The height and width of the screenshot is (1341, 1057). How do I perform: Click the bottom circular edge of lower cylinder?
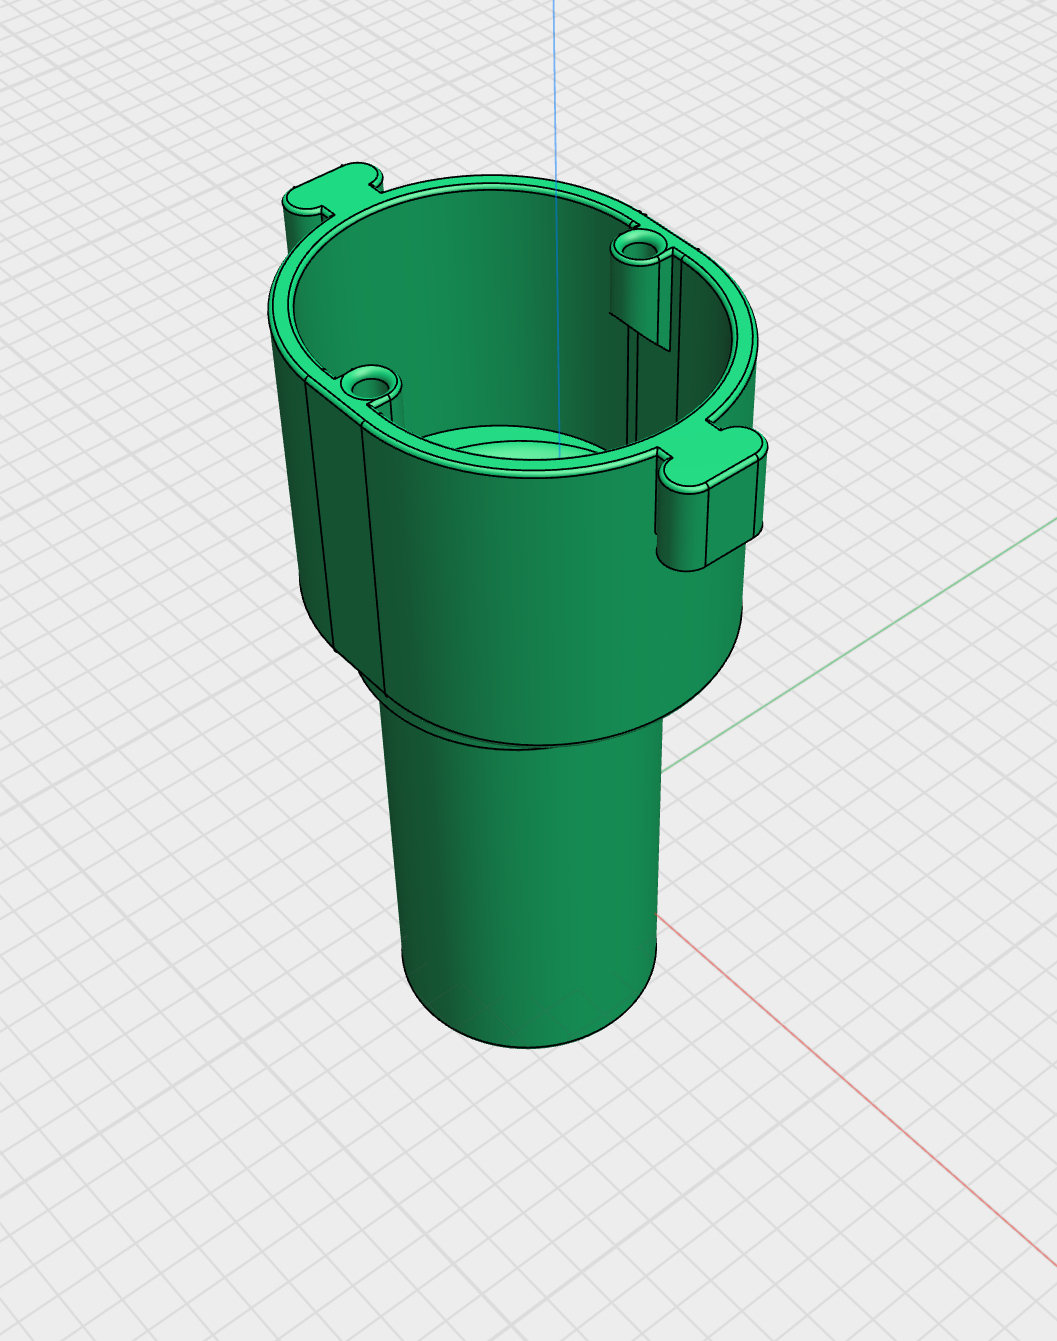pyautogui.click(x=530, y=1047)
